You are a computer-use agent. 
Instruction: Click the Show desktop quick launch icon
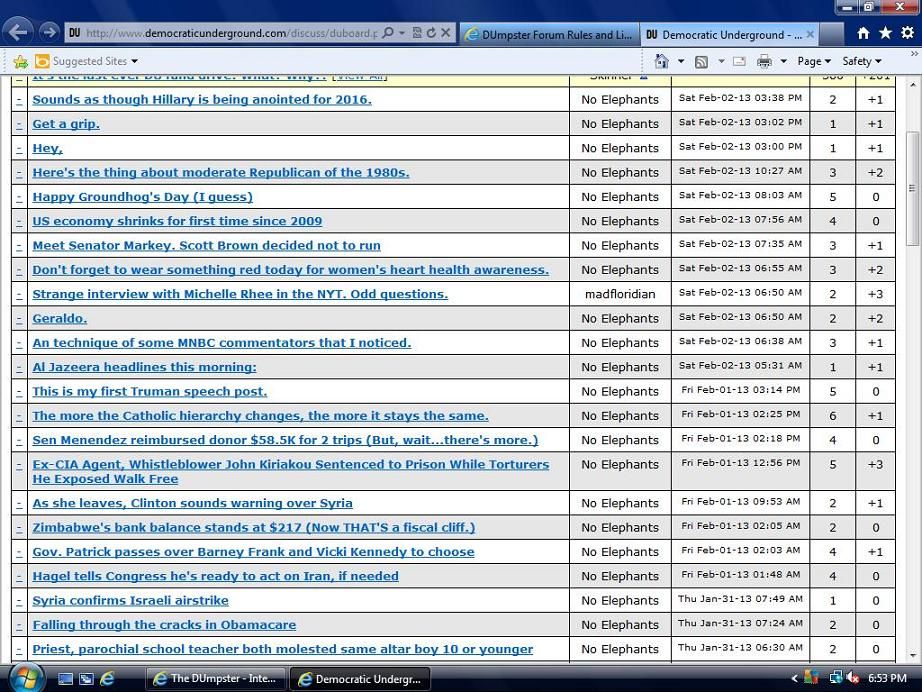65,679
